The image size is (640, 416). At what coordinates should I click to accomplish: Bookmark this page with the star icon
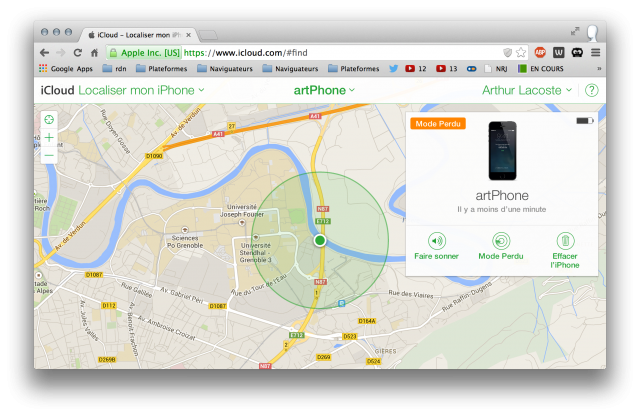pyautogui.click(x=521, y=53)
